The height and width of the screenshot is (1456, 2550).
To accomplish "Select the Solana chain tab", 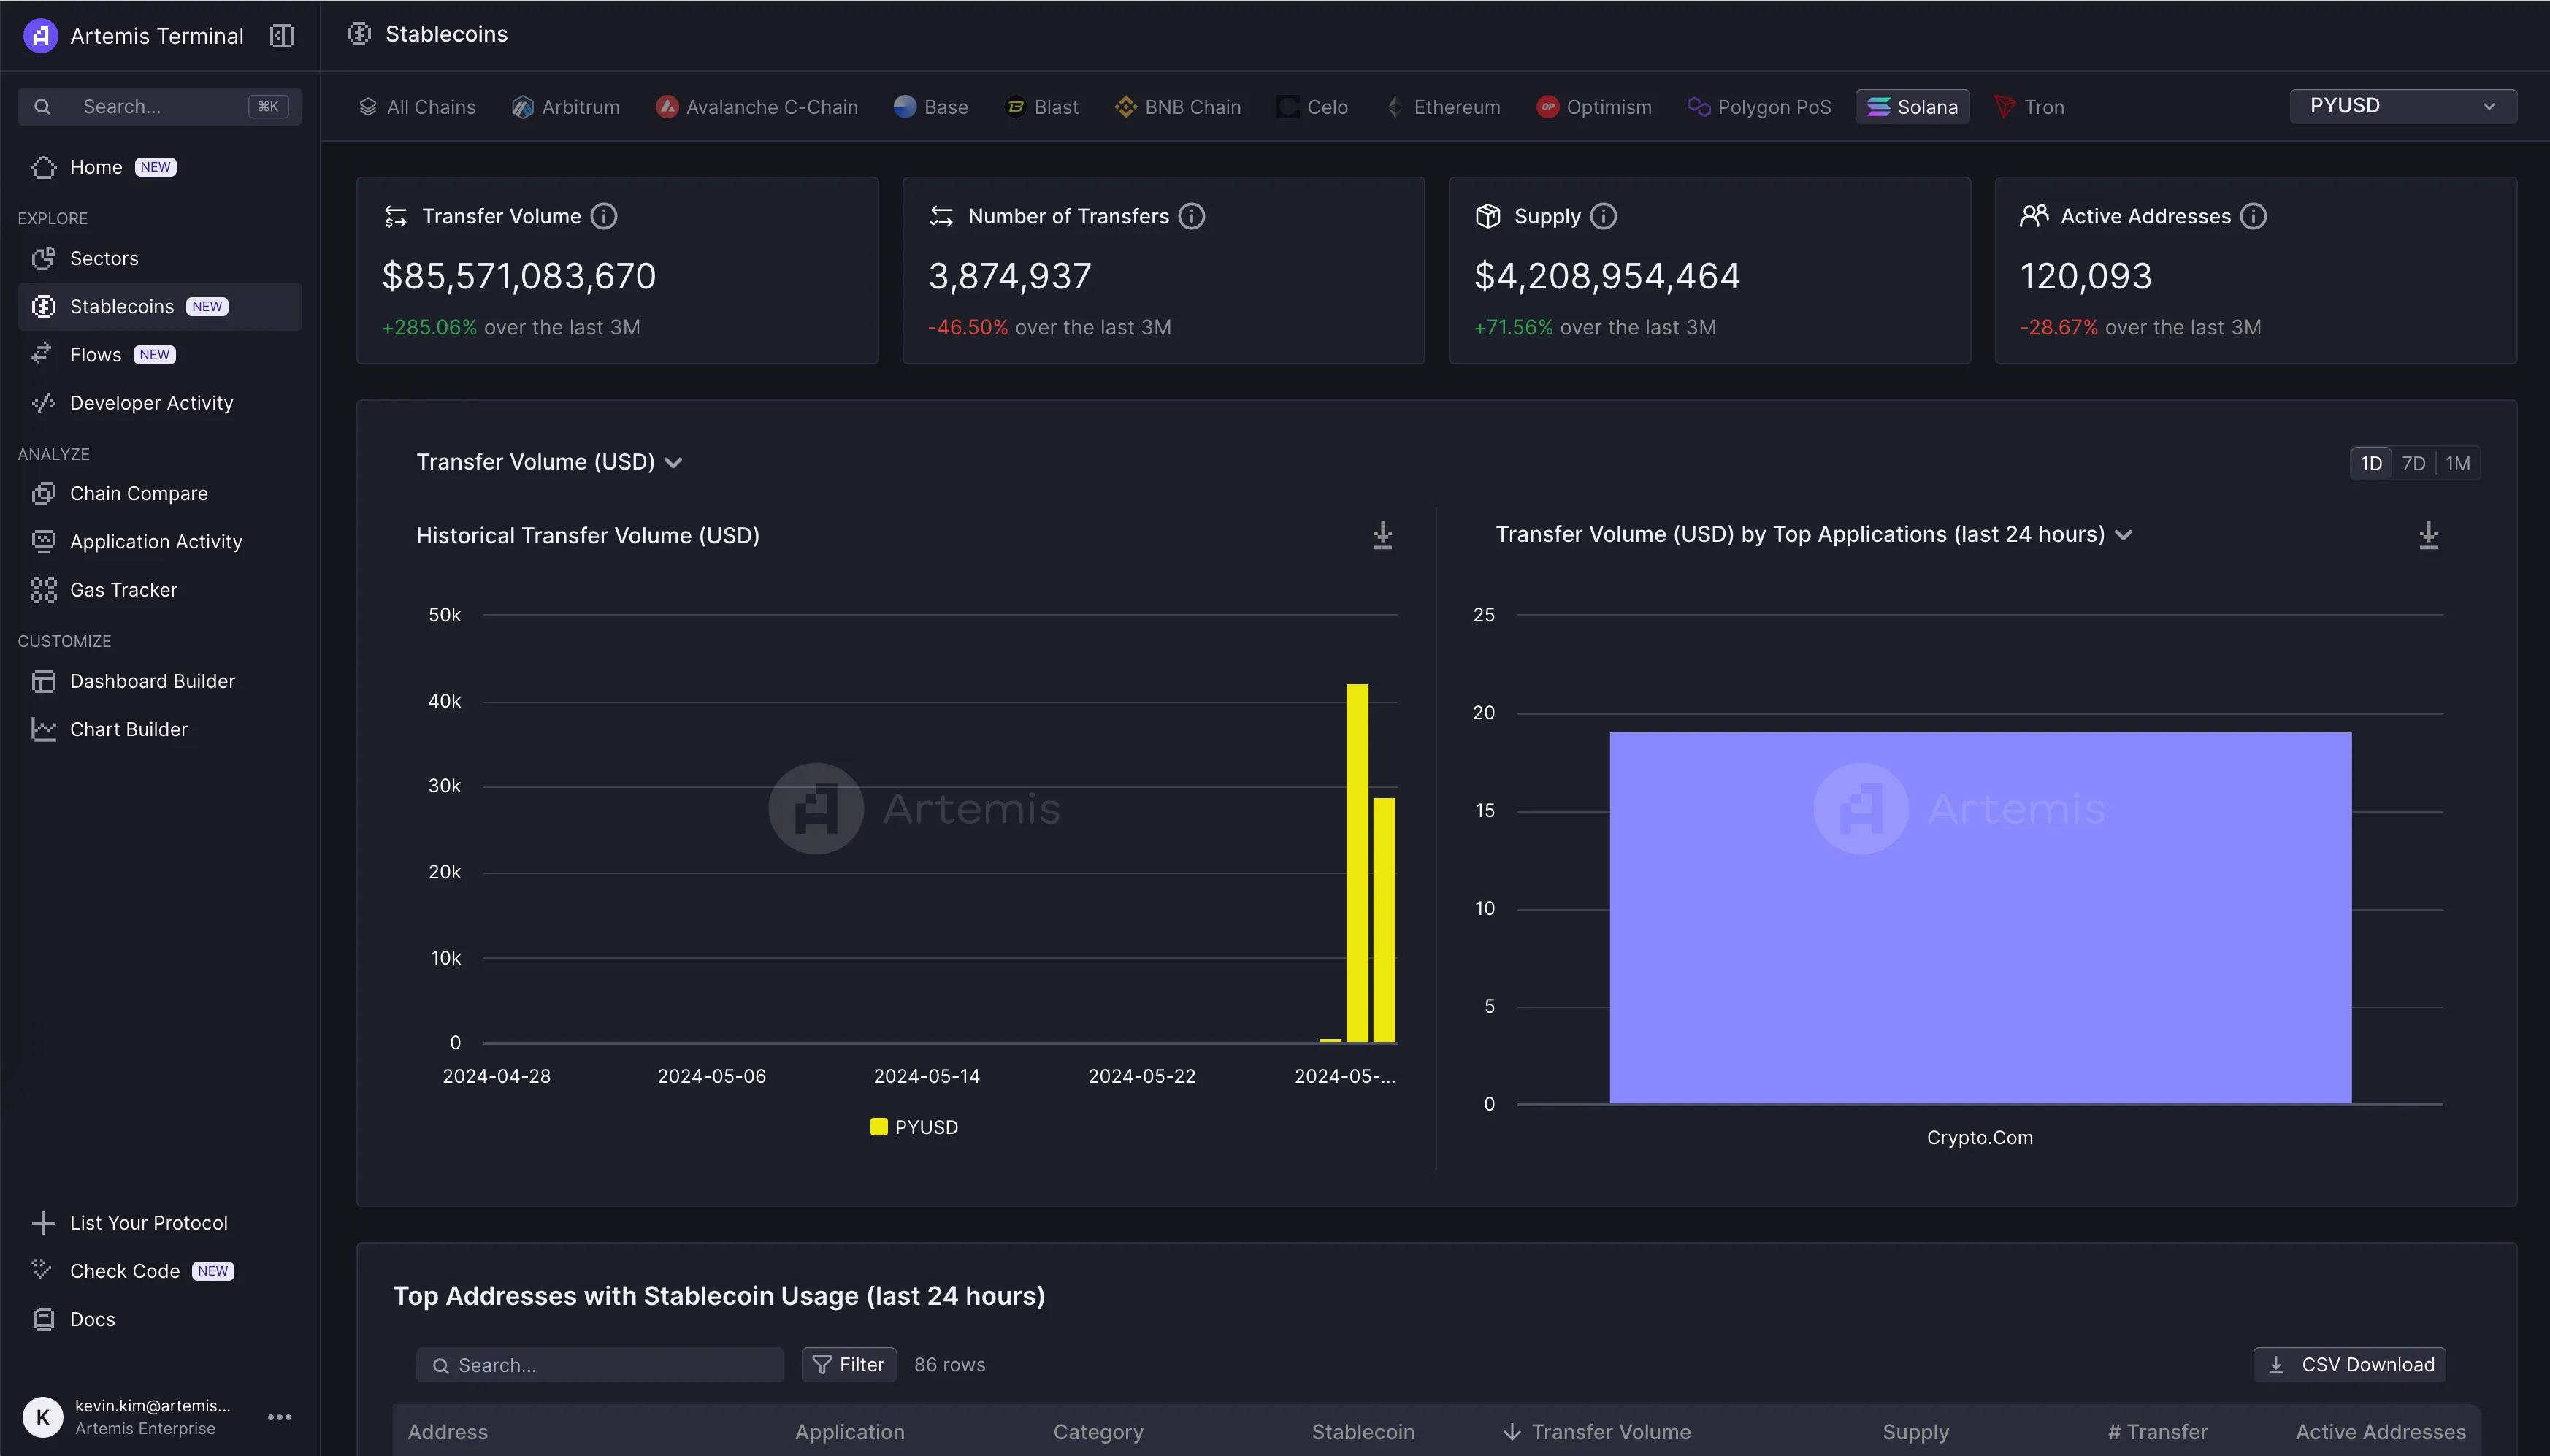I will 1913,107.
